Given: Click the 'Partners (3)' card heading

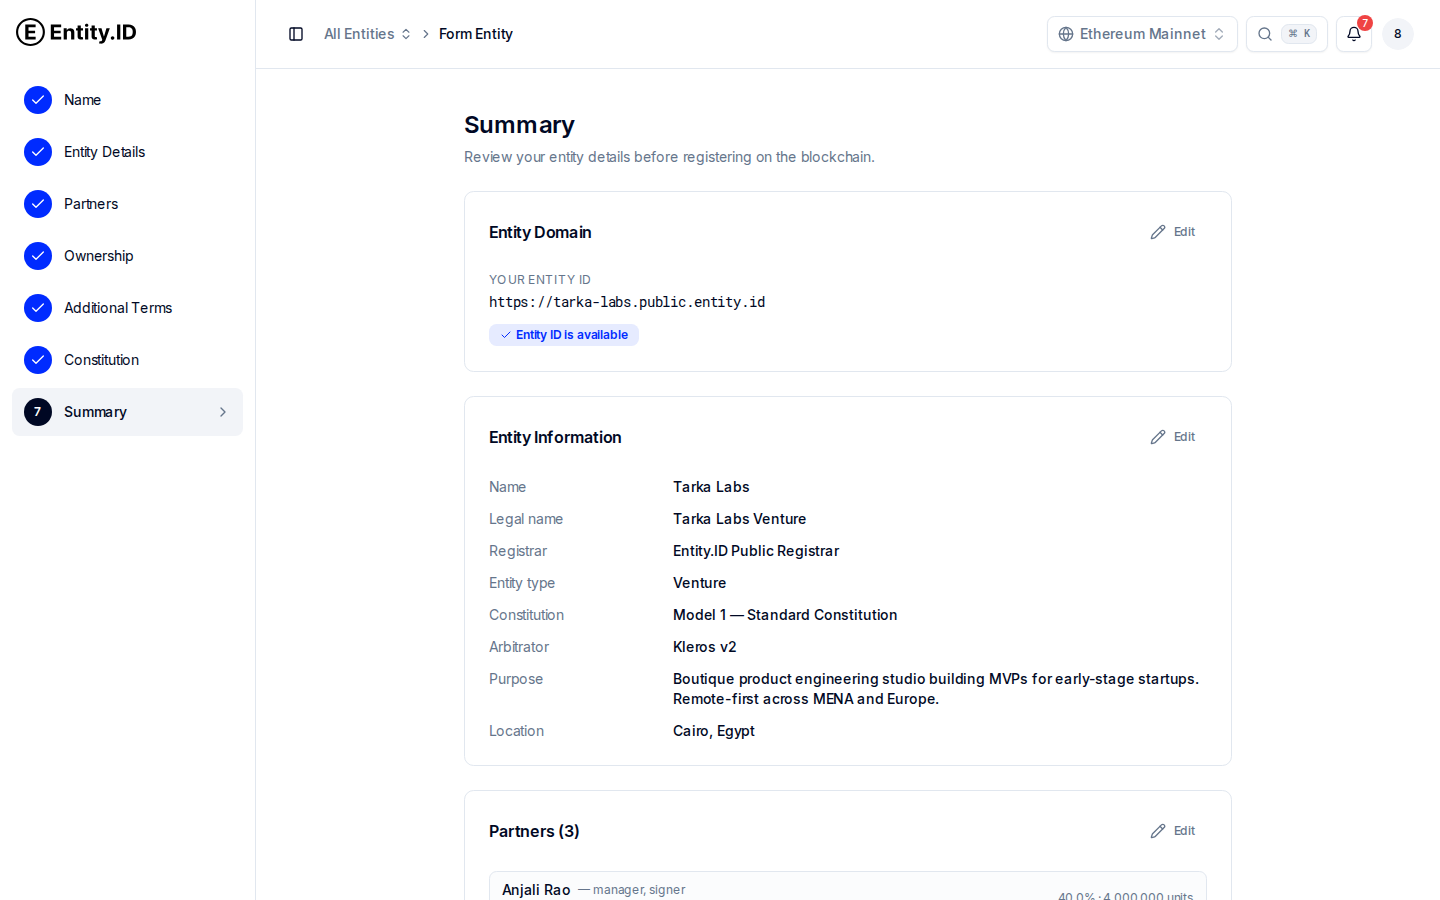Looking at the screenshot, I should pos(534,831).
